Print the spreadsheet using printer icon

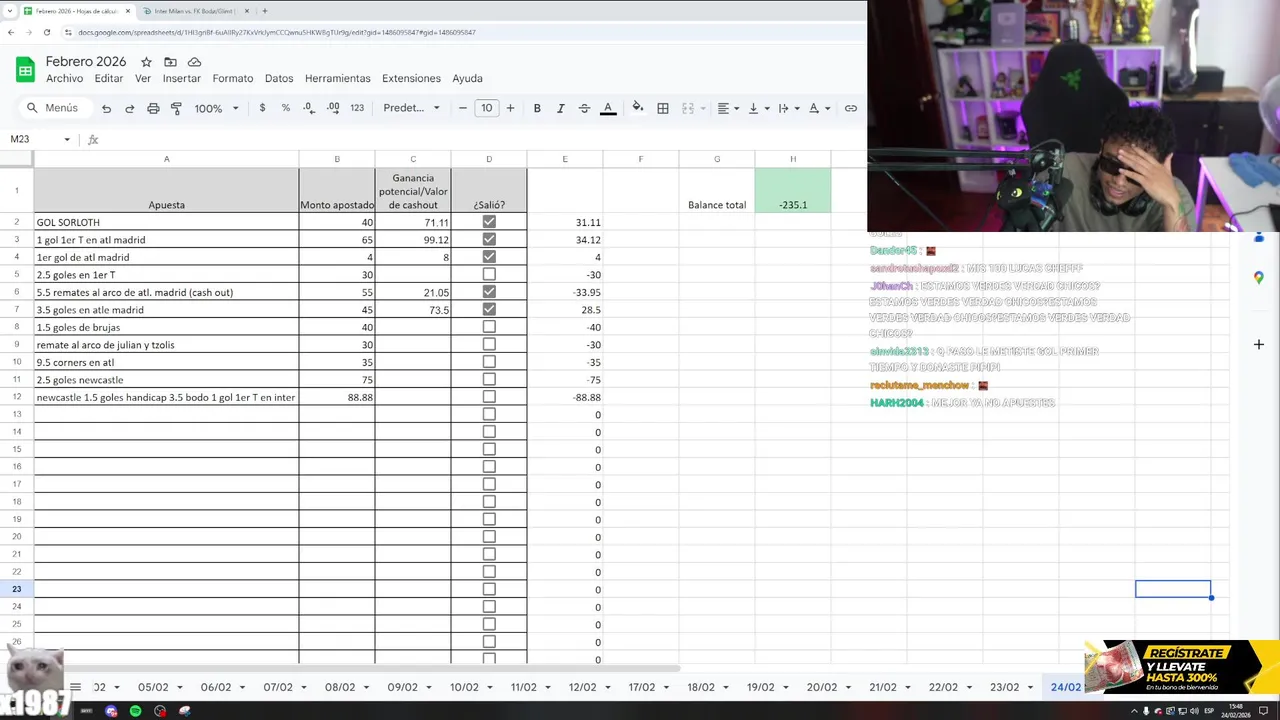point(153,108)
